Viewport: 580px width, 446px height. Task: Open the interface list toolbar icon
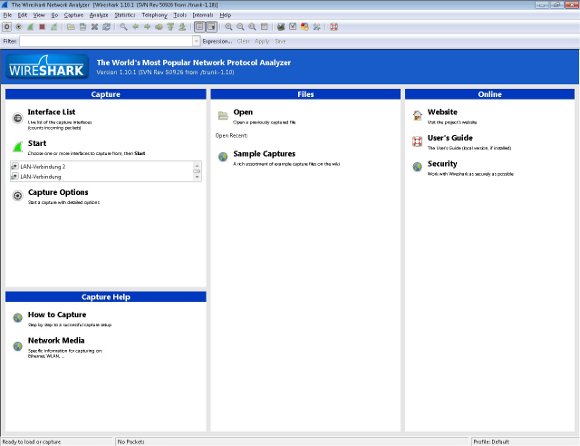[7, 27]
